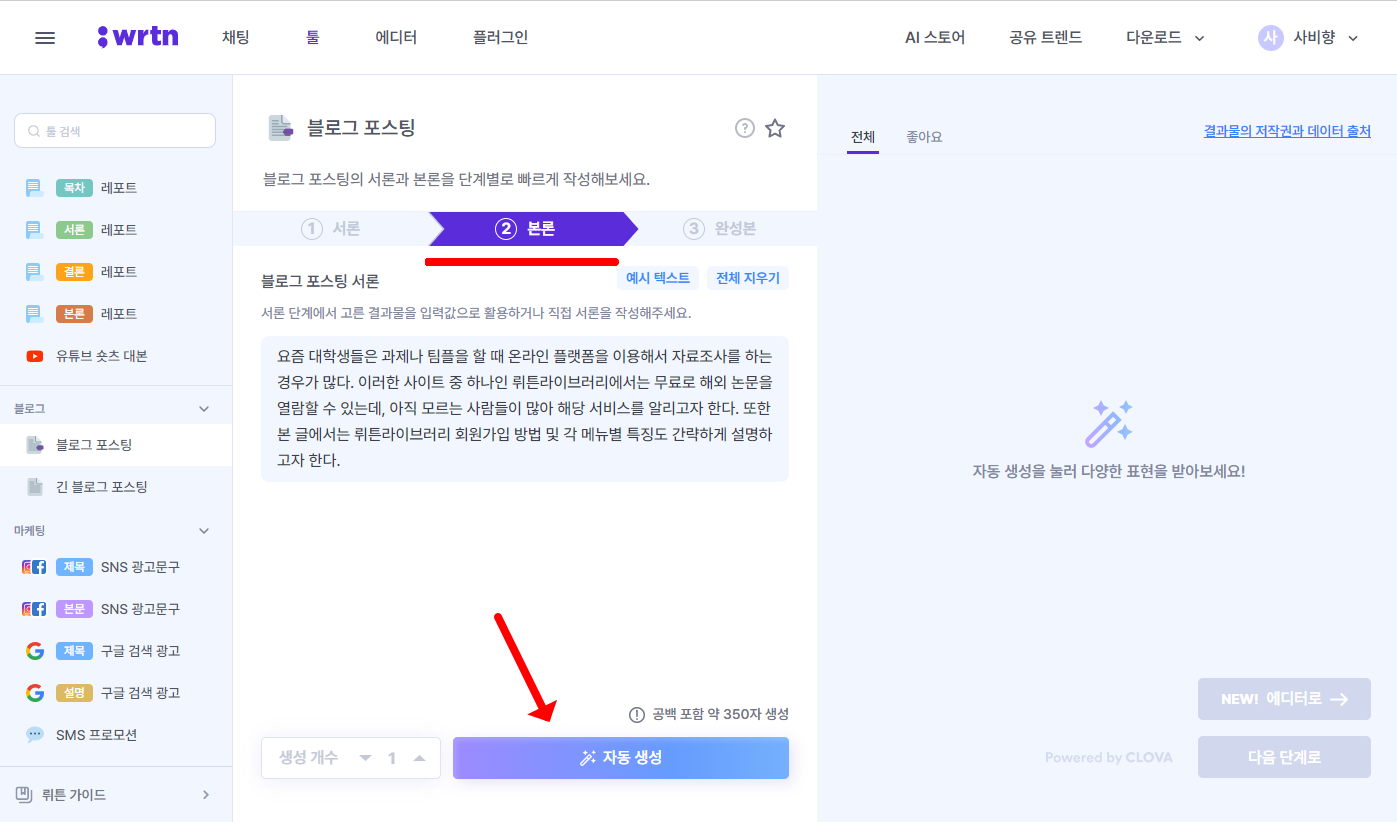1397x822 pixels.
Task: Open the 에디터 menu item
Action: (395, 36)
